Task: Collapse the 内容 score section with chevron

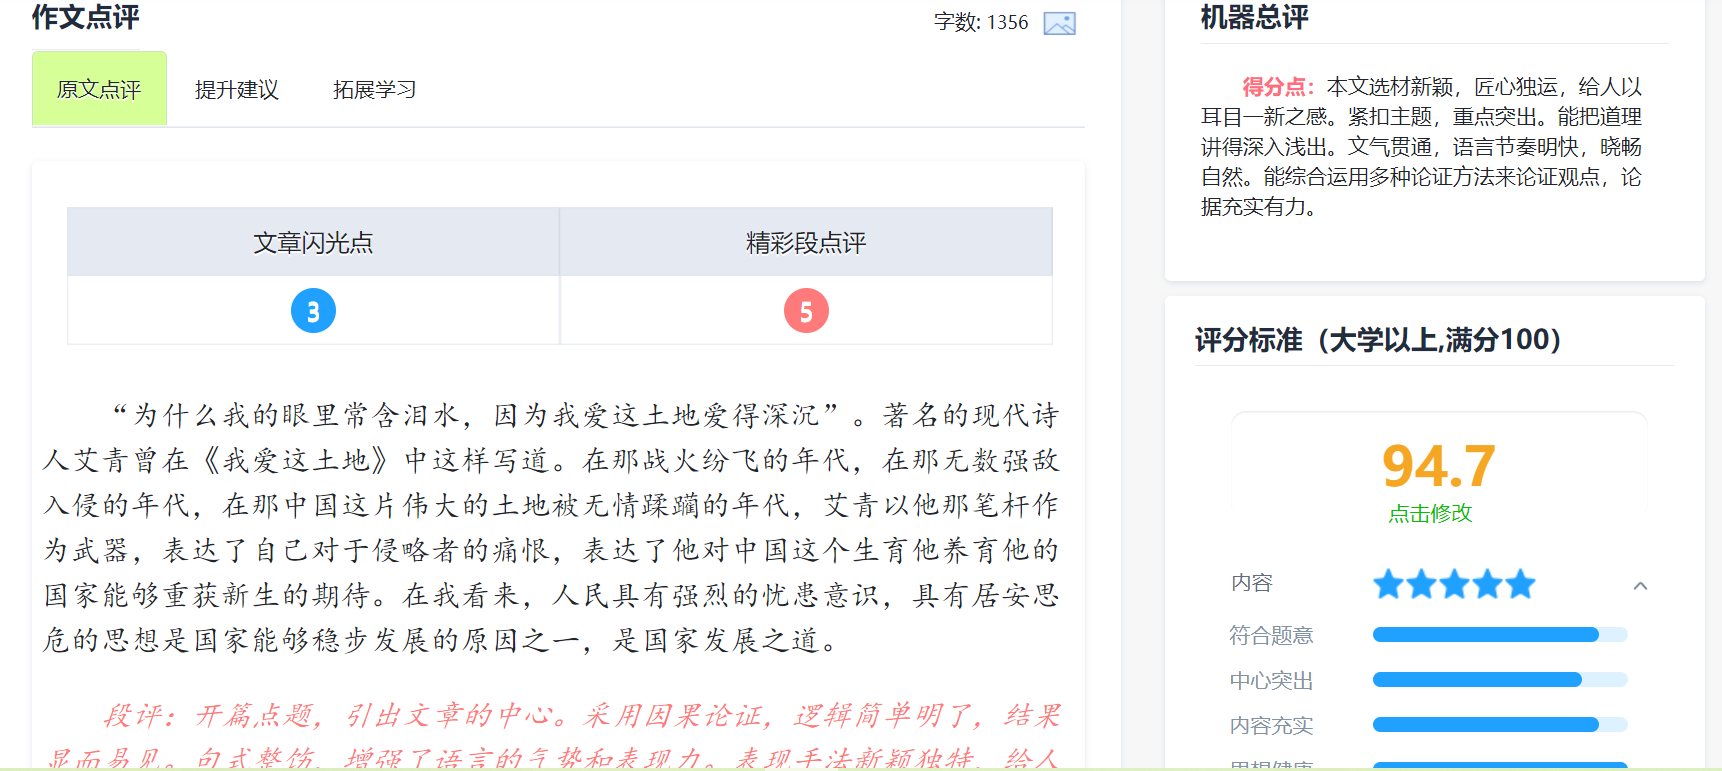Action: coord(1640,586)
